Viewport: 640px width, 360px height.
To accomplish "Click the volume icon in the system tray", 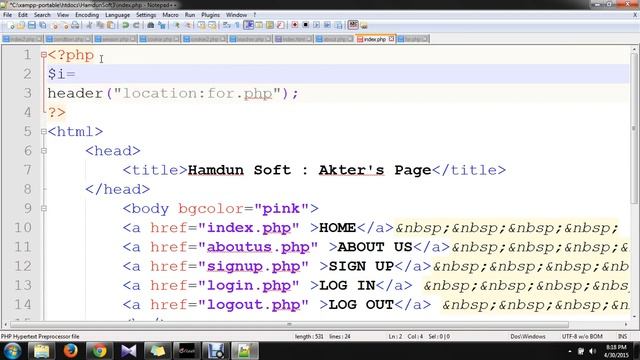I will click(x=593, y=351).
